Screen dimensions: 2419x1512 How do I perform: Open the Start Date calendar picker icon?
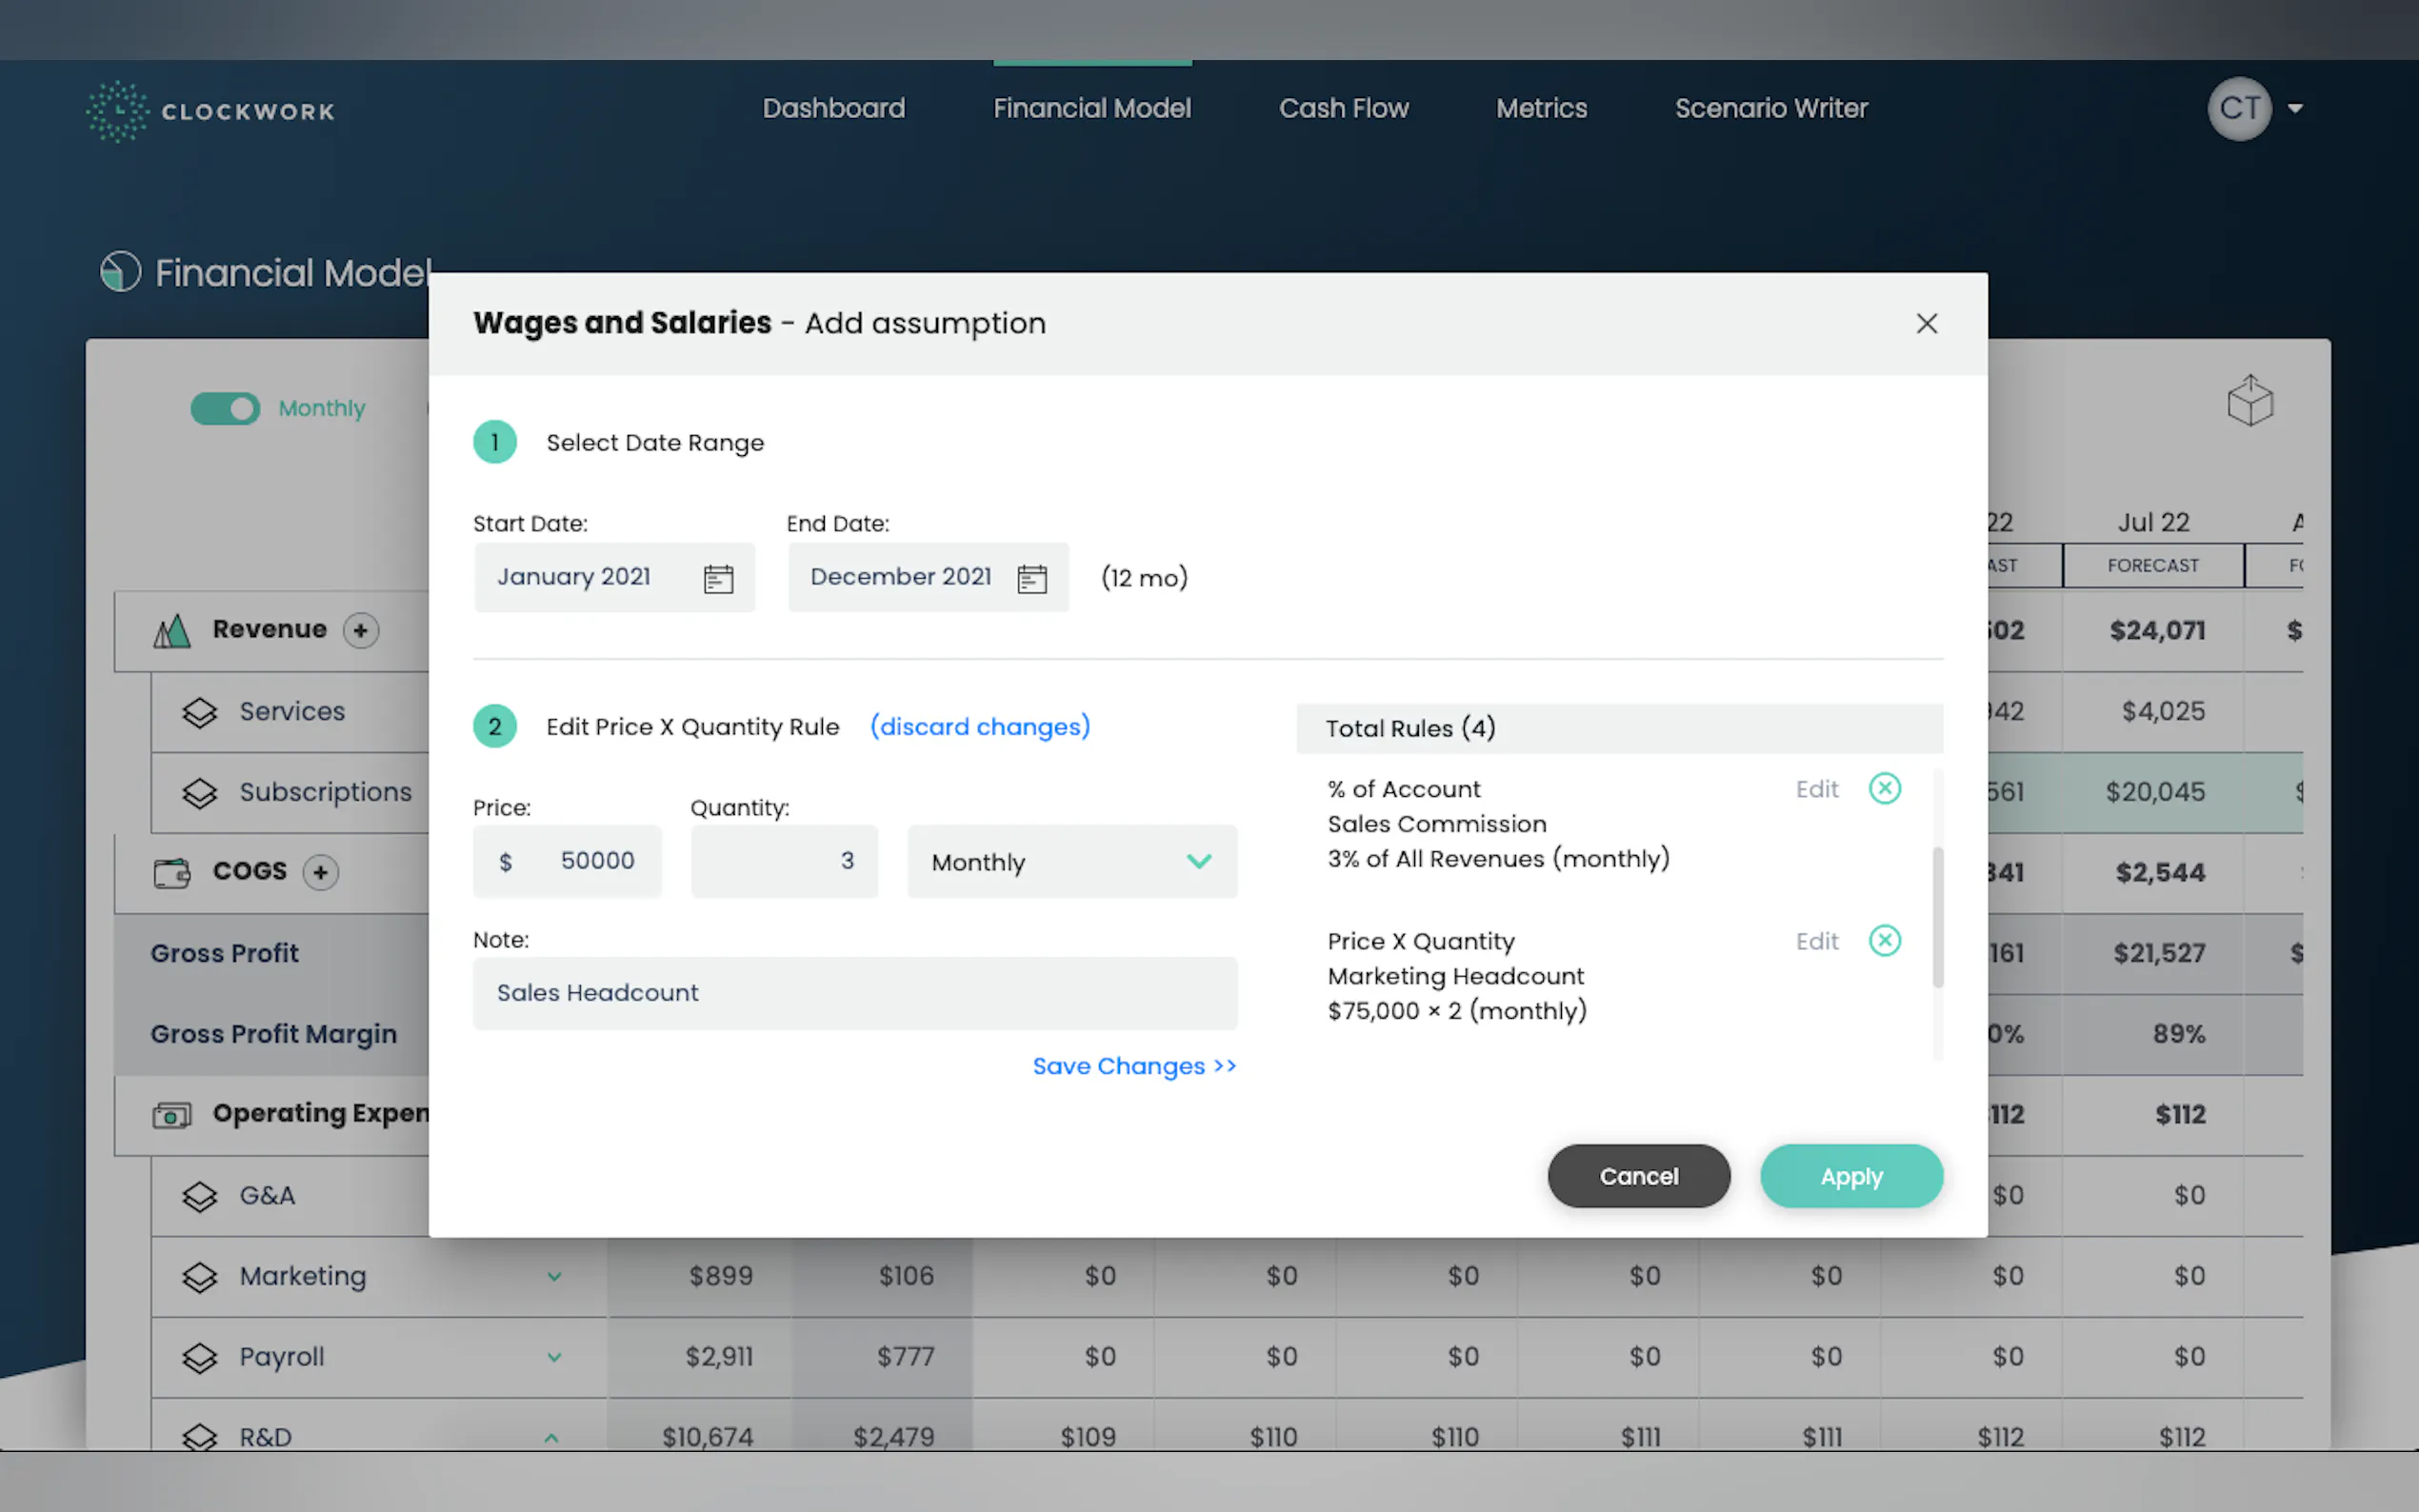click(718, 579)
